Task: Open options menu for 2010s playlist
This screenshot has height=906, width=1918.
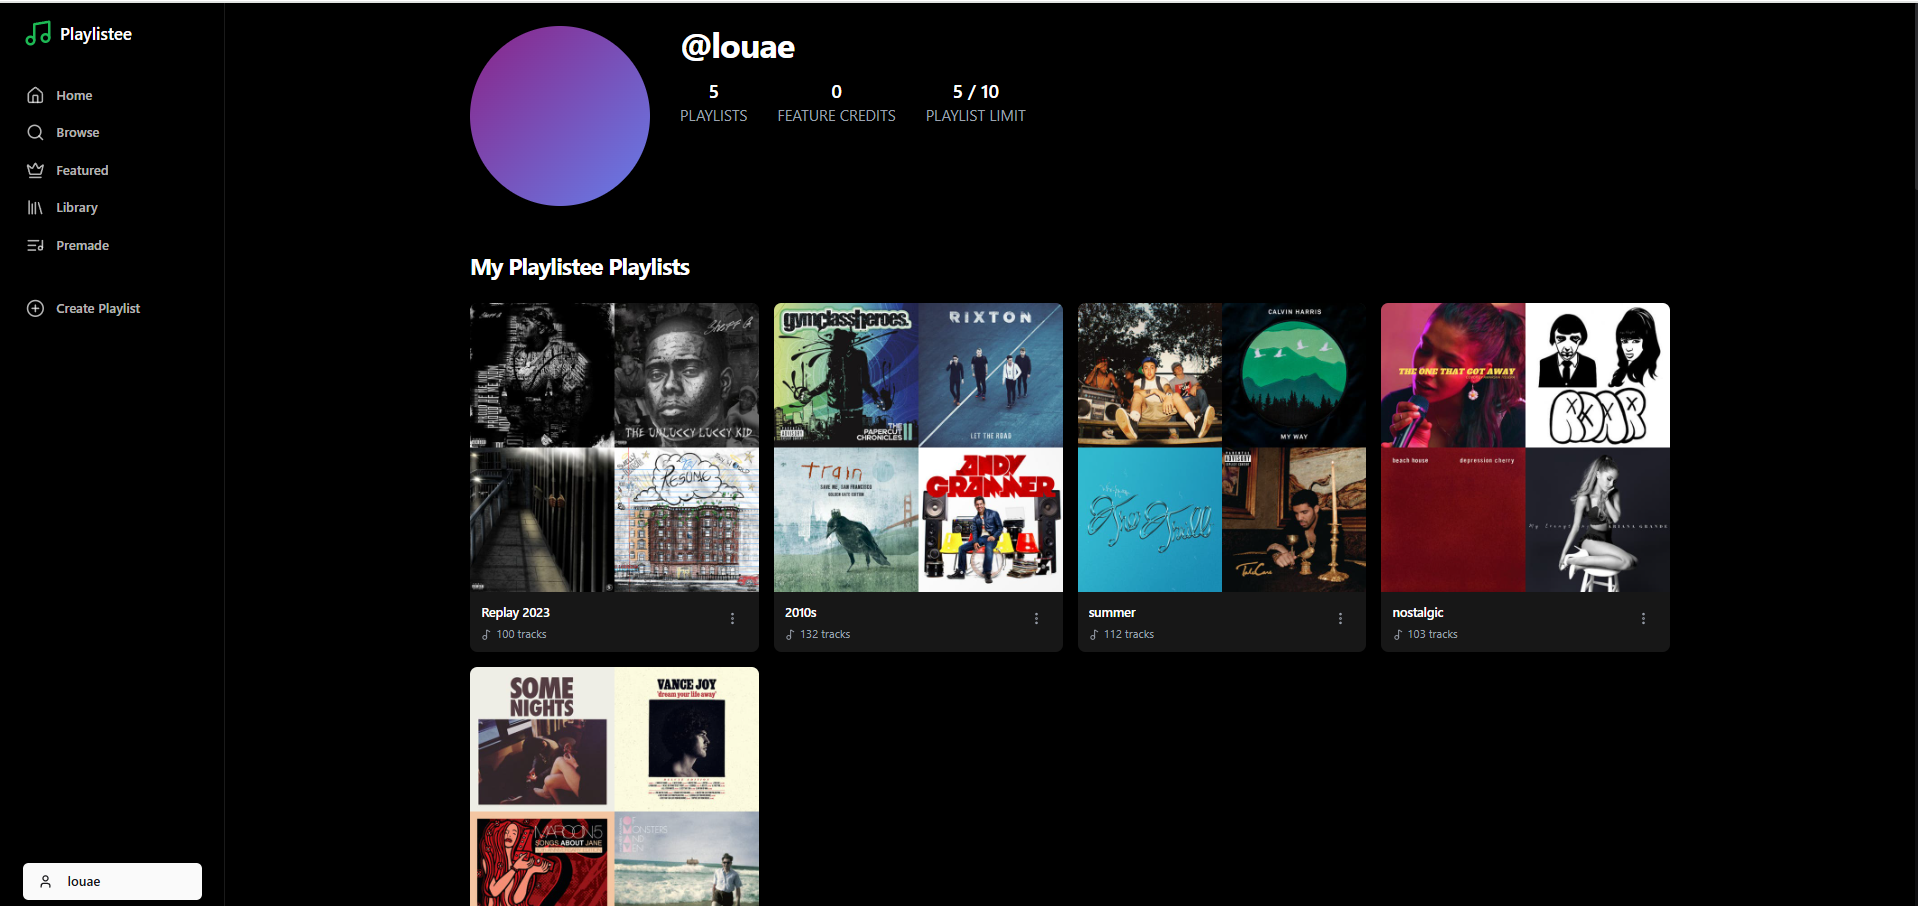Action: click(x=1036, y=619)
